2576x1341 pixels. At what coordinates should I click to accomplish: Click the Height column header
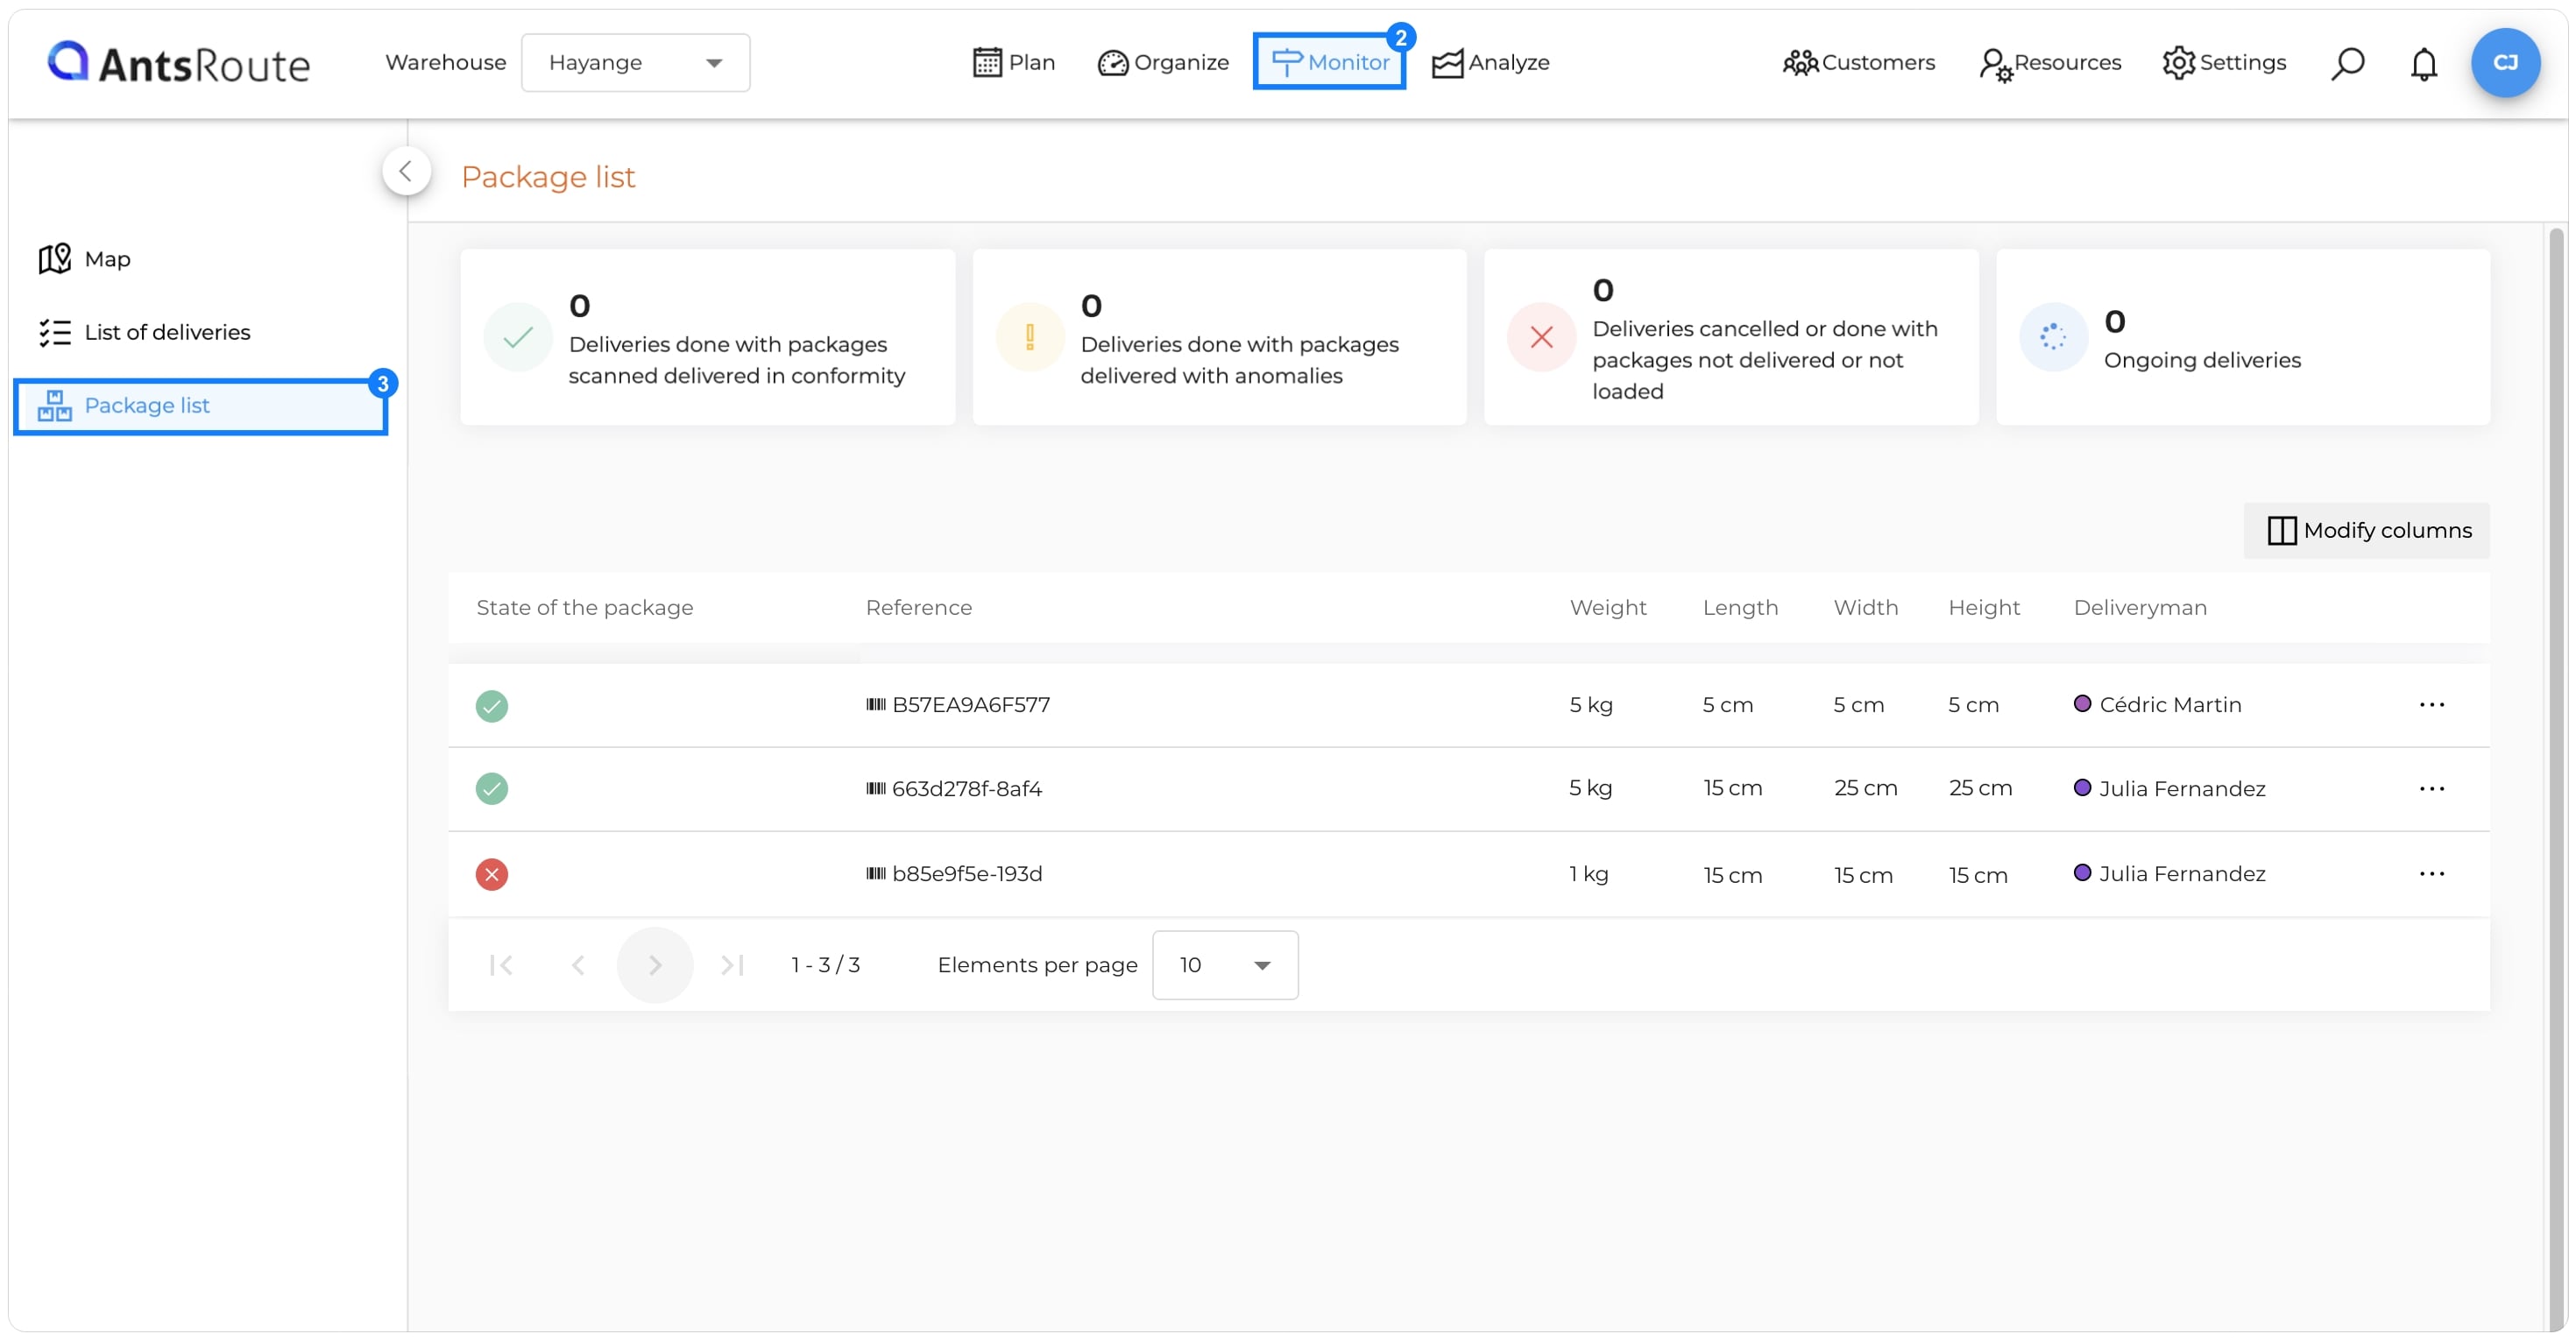tap(1984, 607)
